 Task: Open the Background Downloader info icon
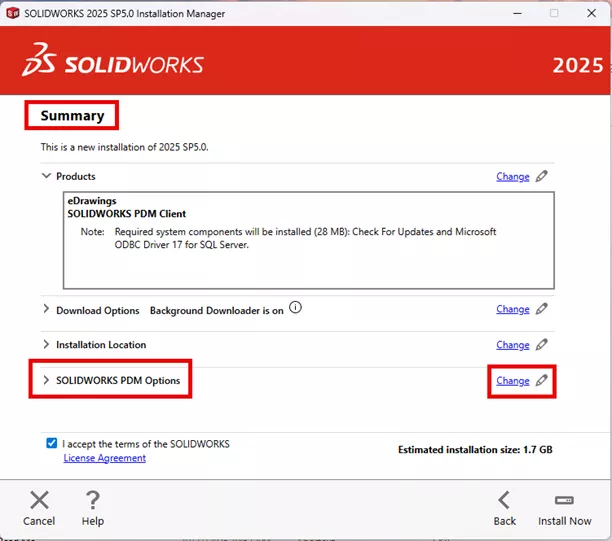click(295, 307)
